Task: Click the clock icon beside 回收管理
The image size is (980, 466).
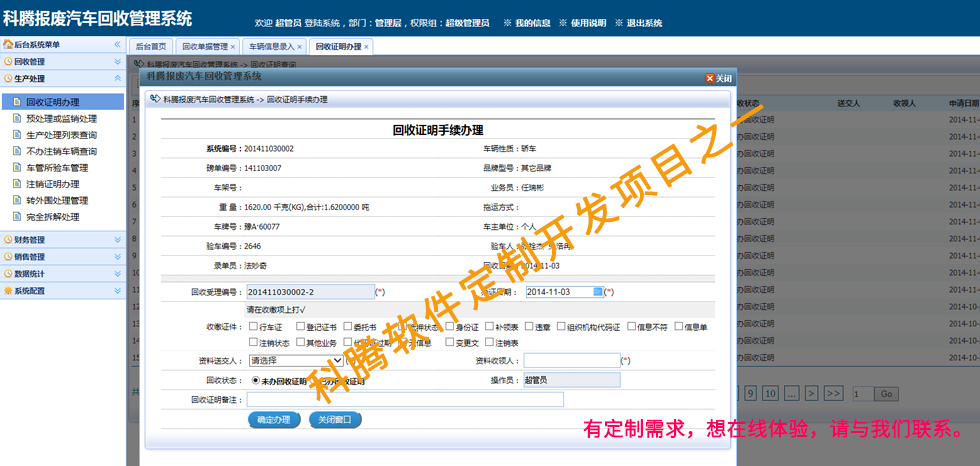Action: (x=8, y=62)
